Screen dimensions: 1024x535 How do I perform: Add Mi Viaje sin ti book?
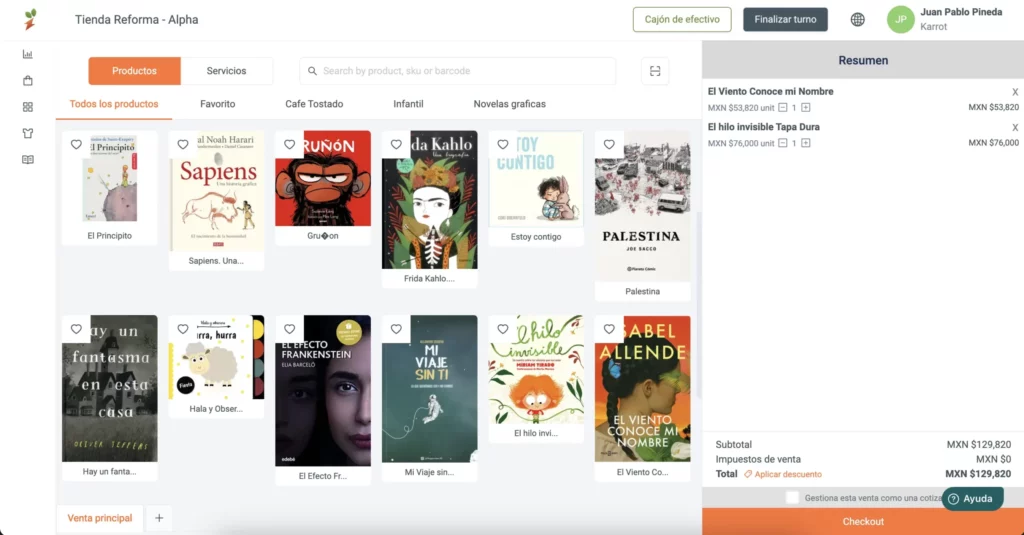coord(430,398)
